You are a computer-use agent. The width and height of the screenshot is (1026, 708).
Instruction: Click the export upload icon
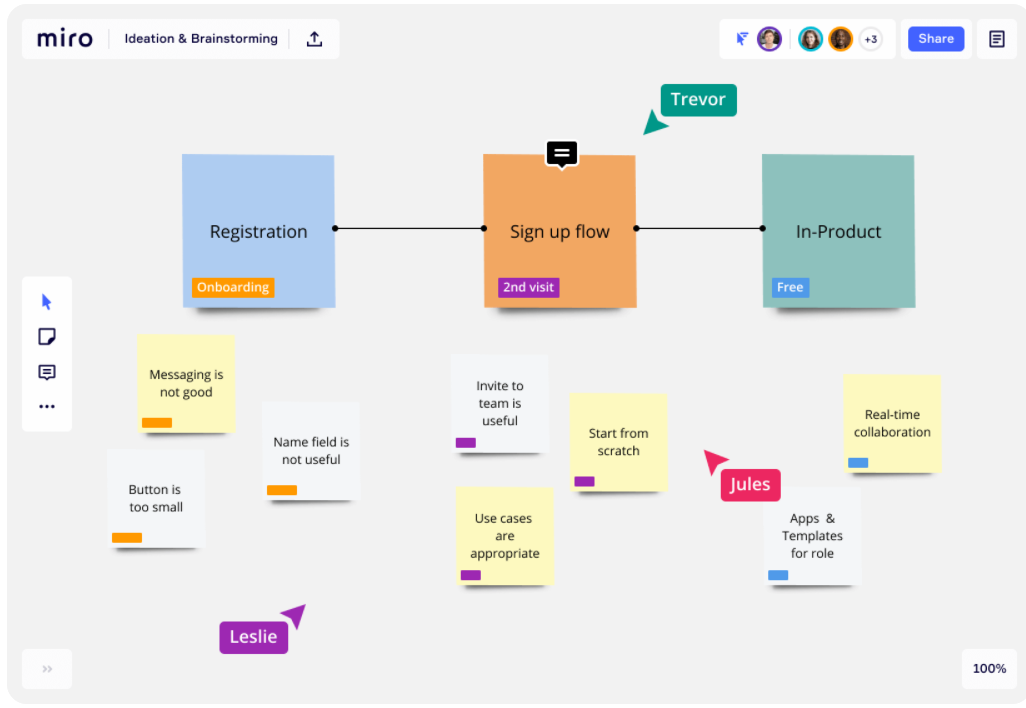314,39
